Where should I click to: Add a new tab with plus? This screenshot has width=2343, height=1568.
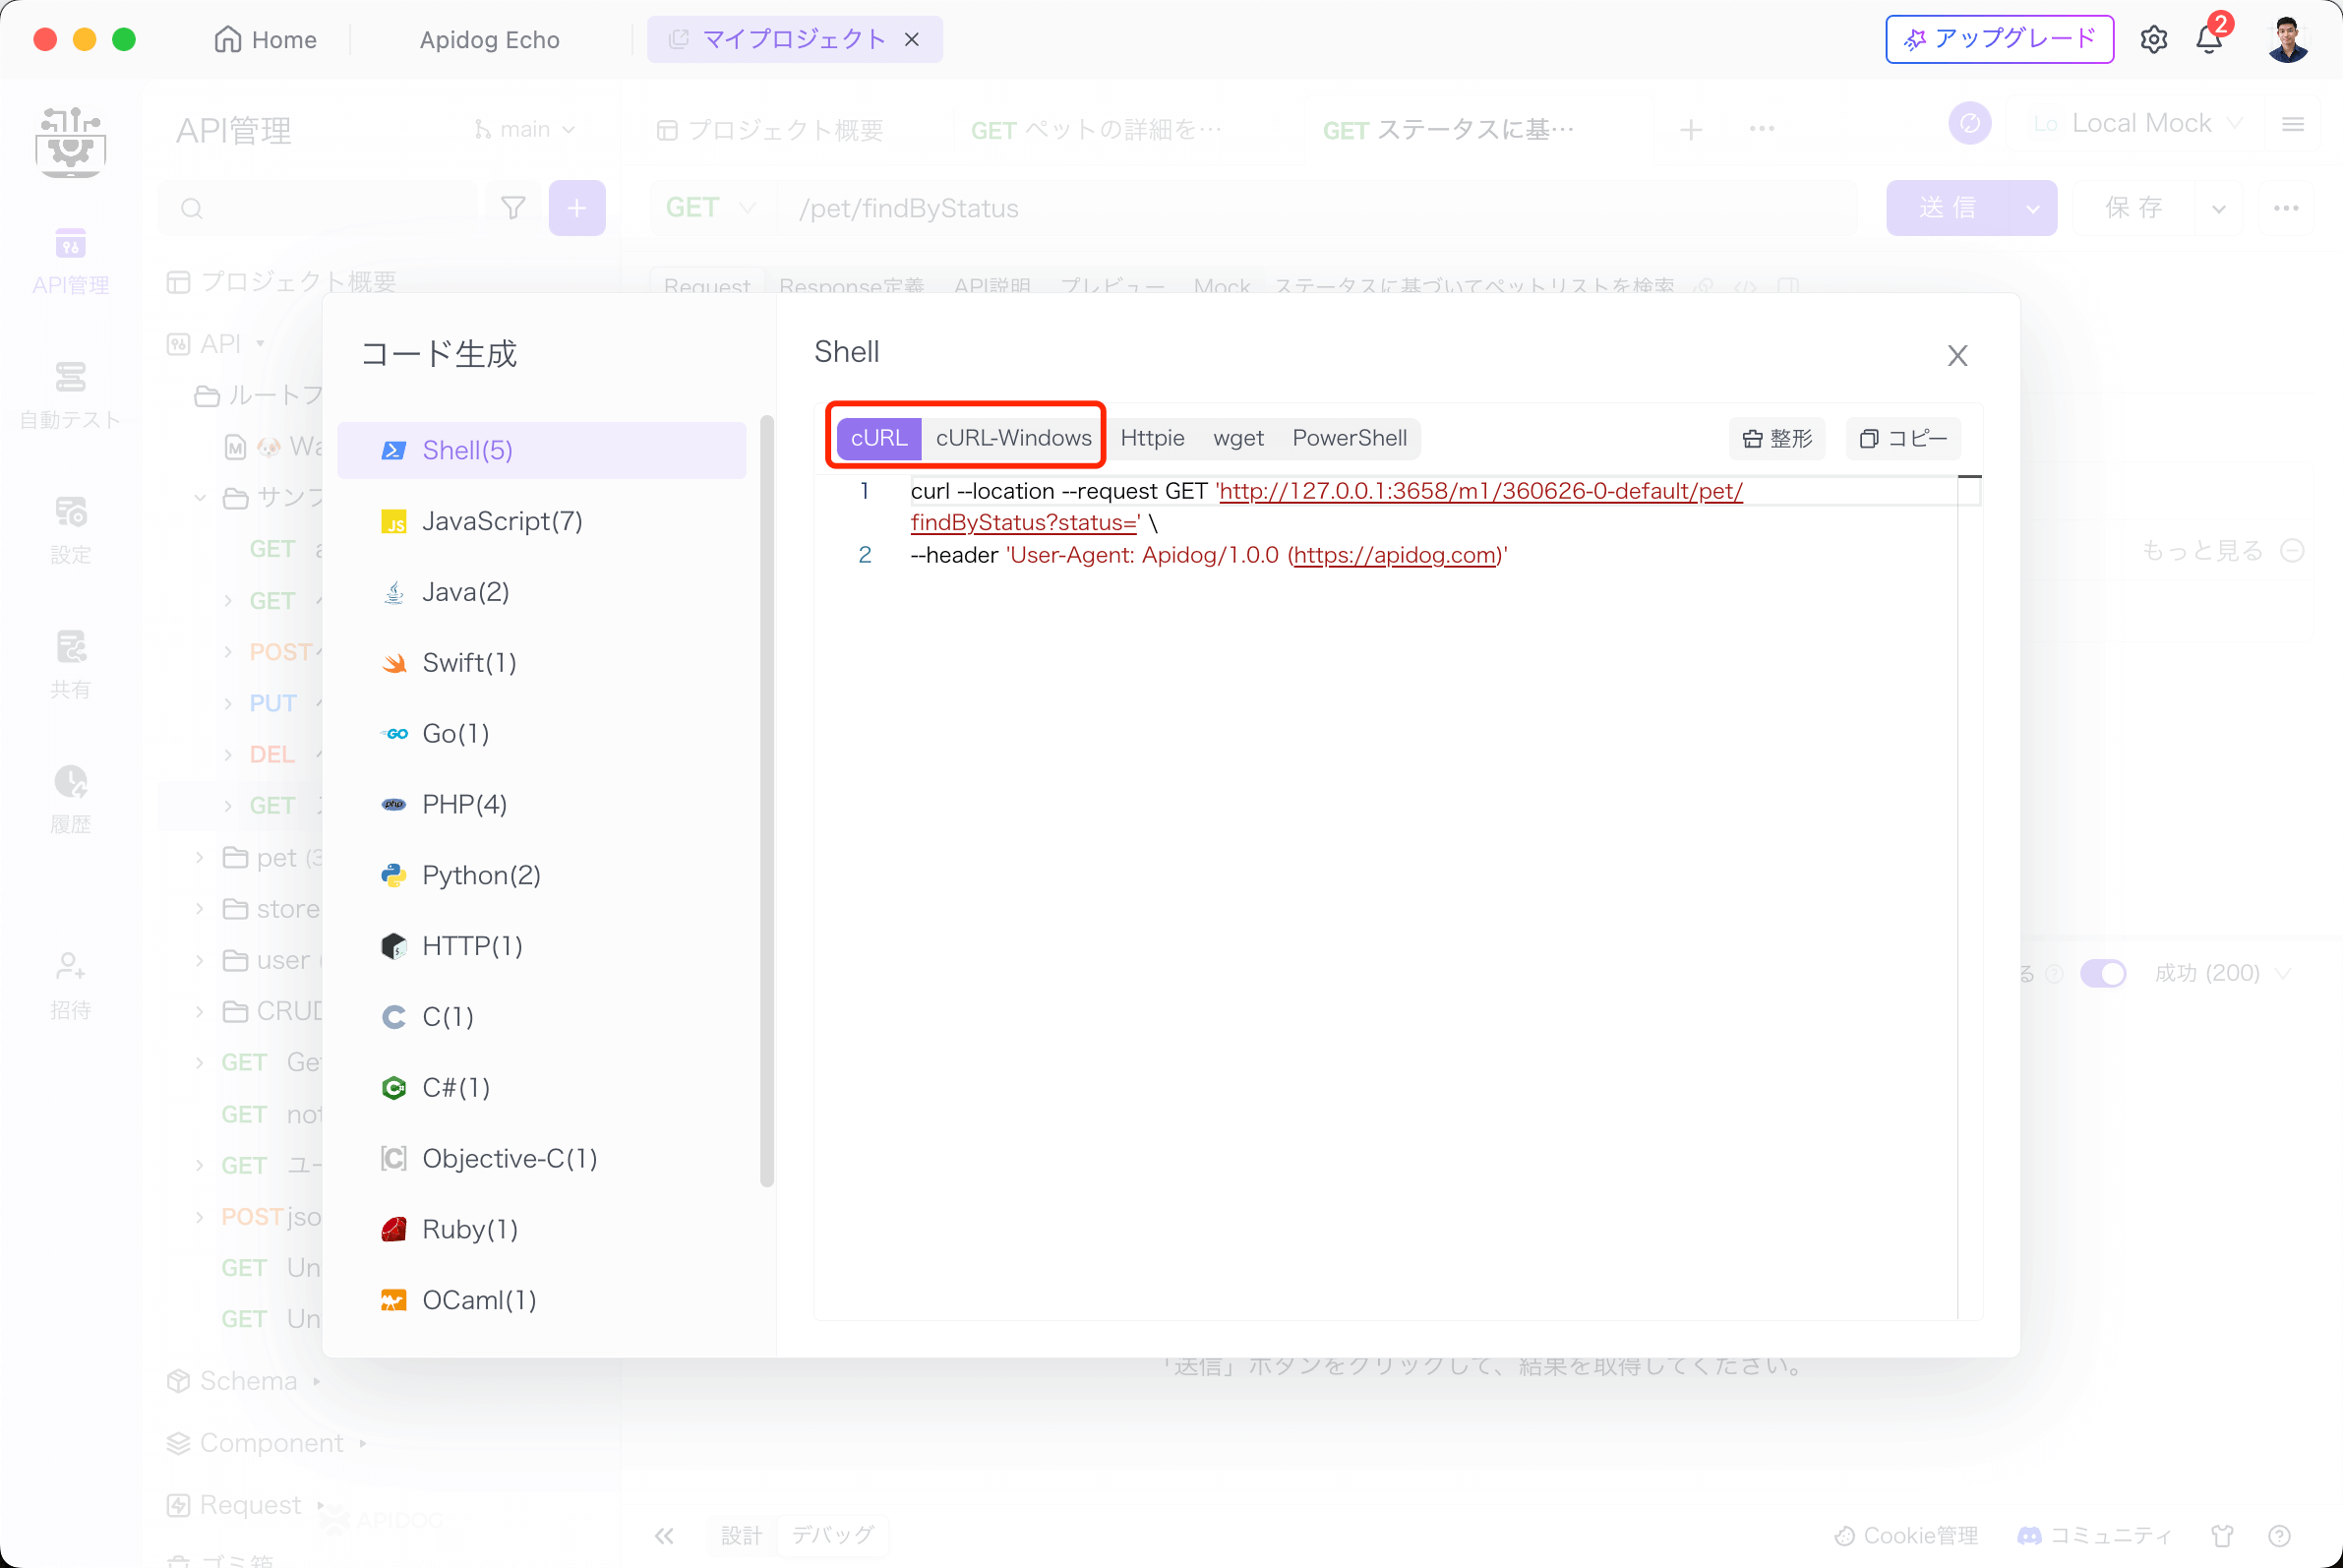[x=1691, y=129]
